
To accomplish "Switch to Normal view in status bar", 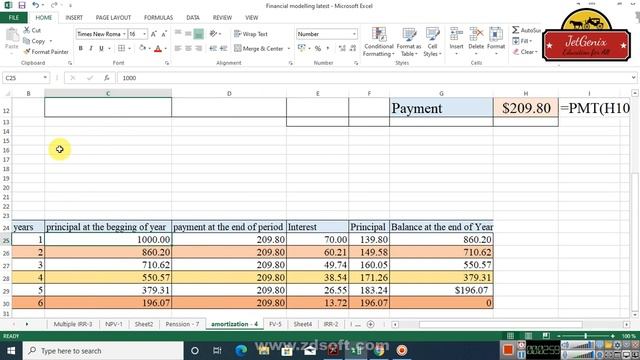I will click(x=510, y=336).
